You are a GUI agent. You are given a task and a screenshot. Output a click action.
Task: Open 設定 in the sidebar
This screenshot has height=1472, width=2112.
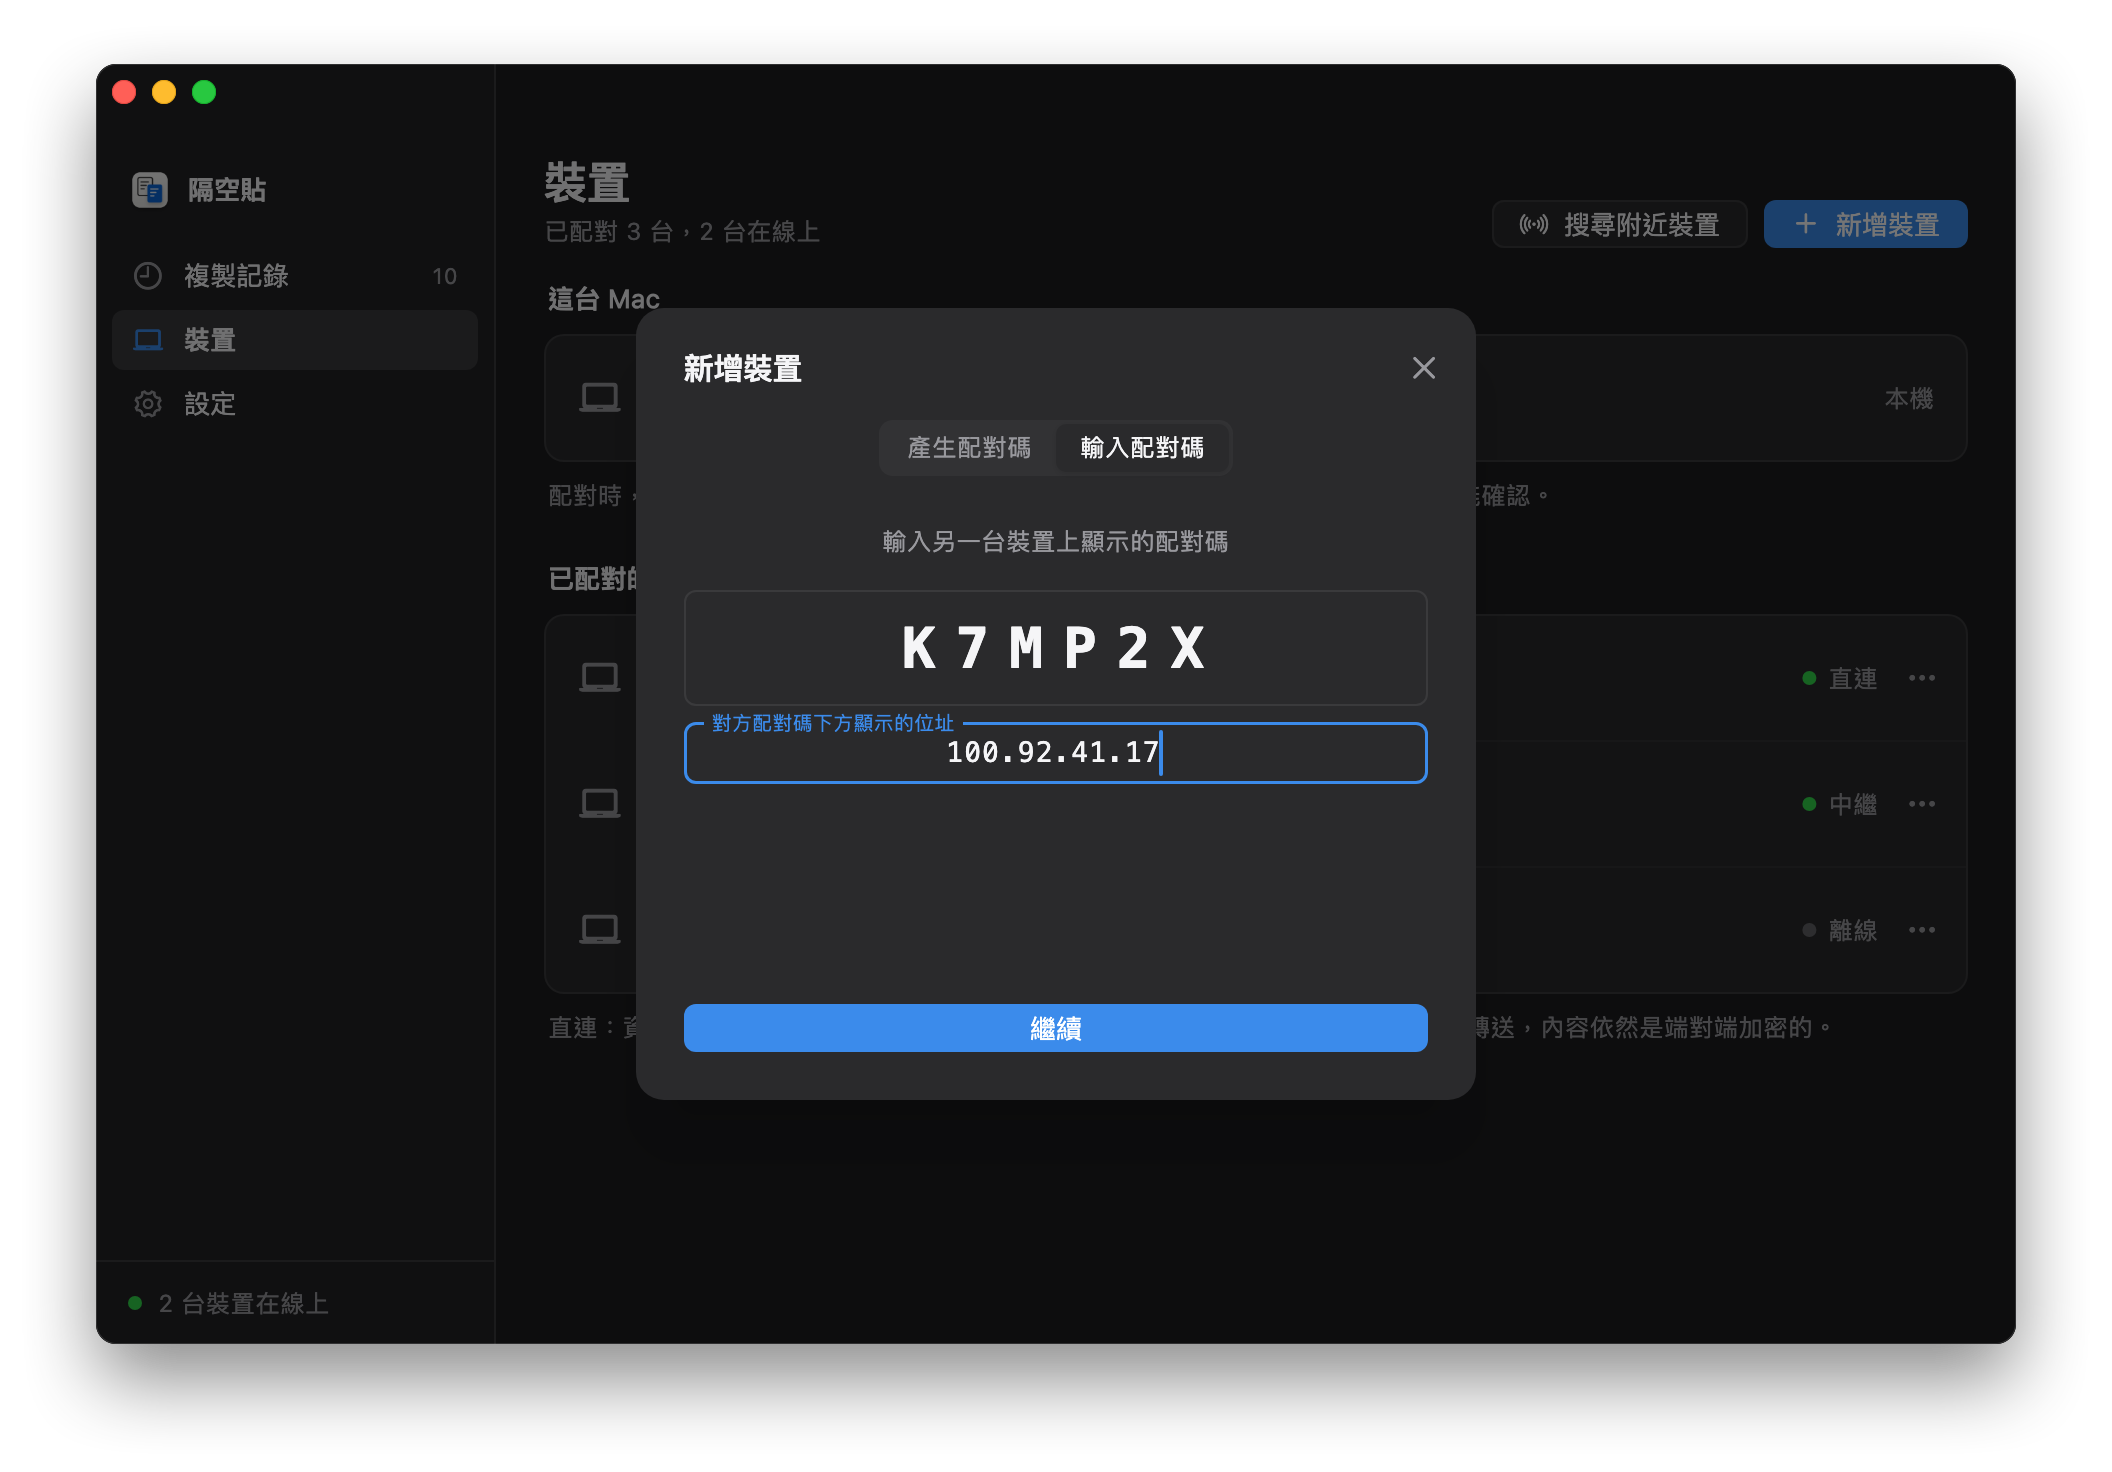[295, 404]
